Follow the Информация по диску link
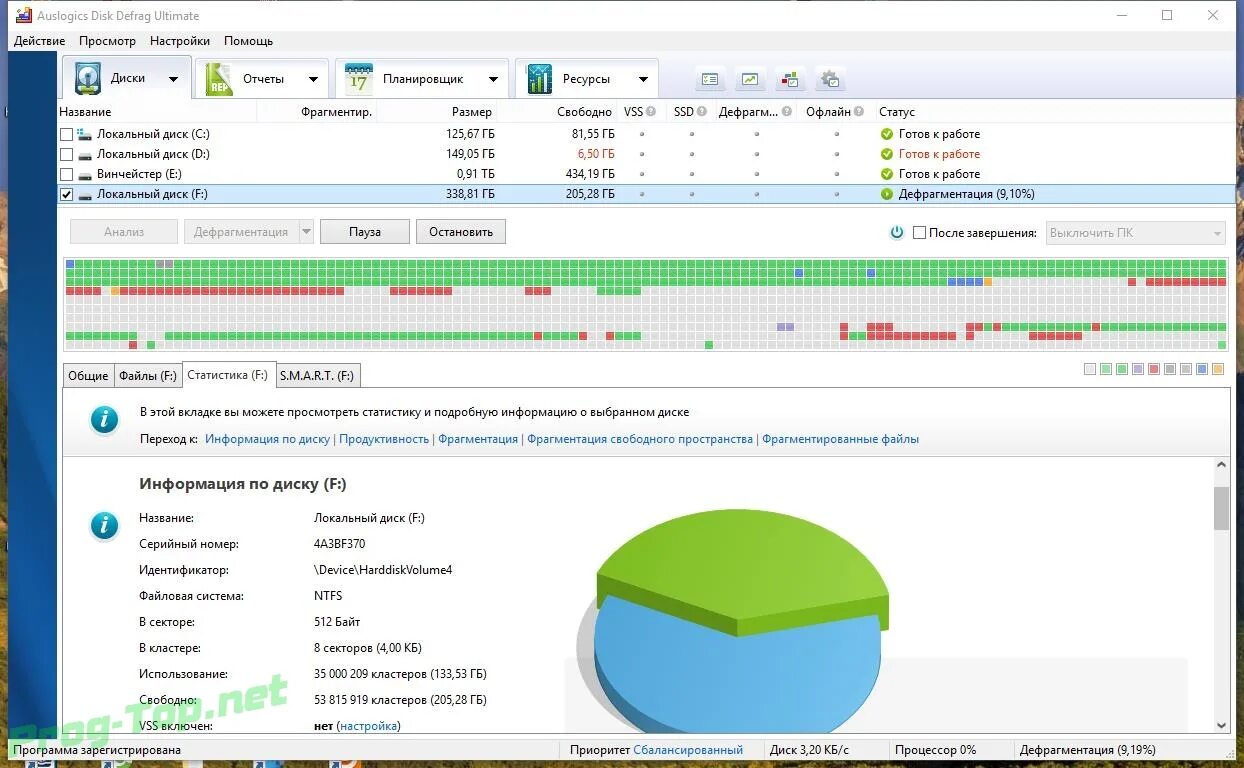Viewport: 1244px width, 768px height. [x=267, y=439]
